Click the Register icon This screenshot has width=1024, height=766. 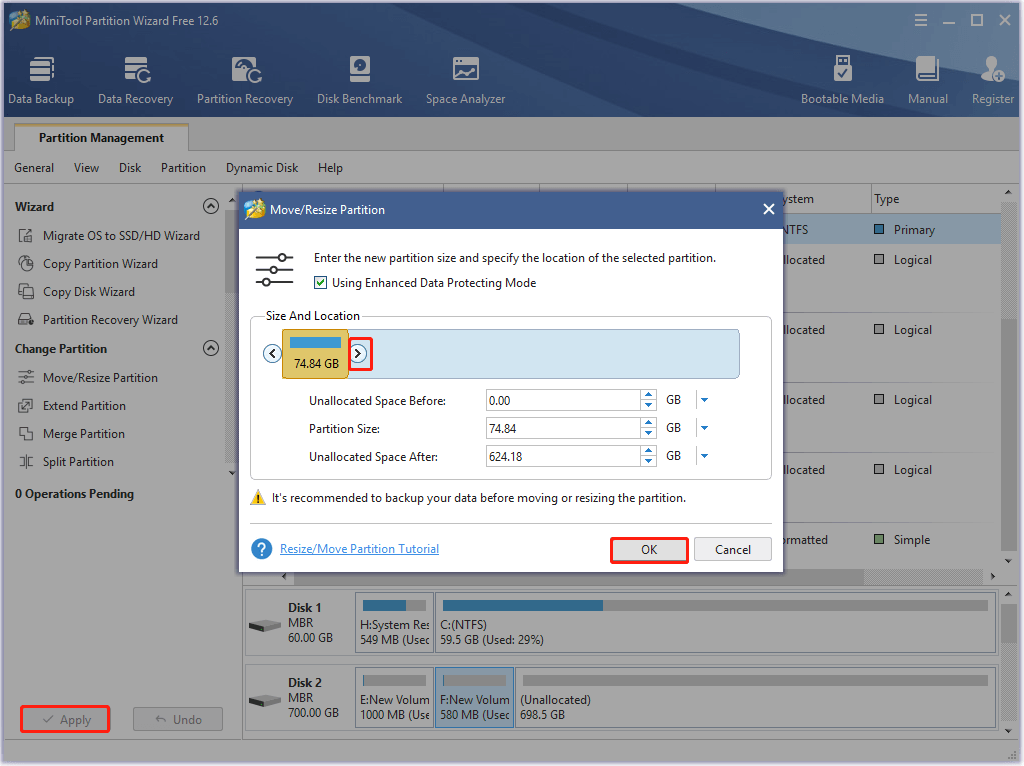993,80
